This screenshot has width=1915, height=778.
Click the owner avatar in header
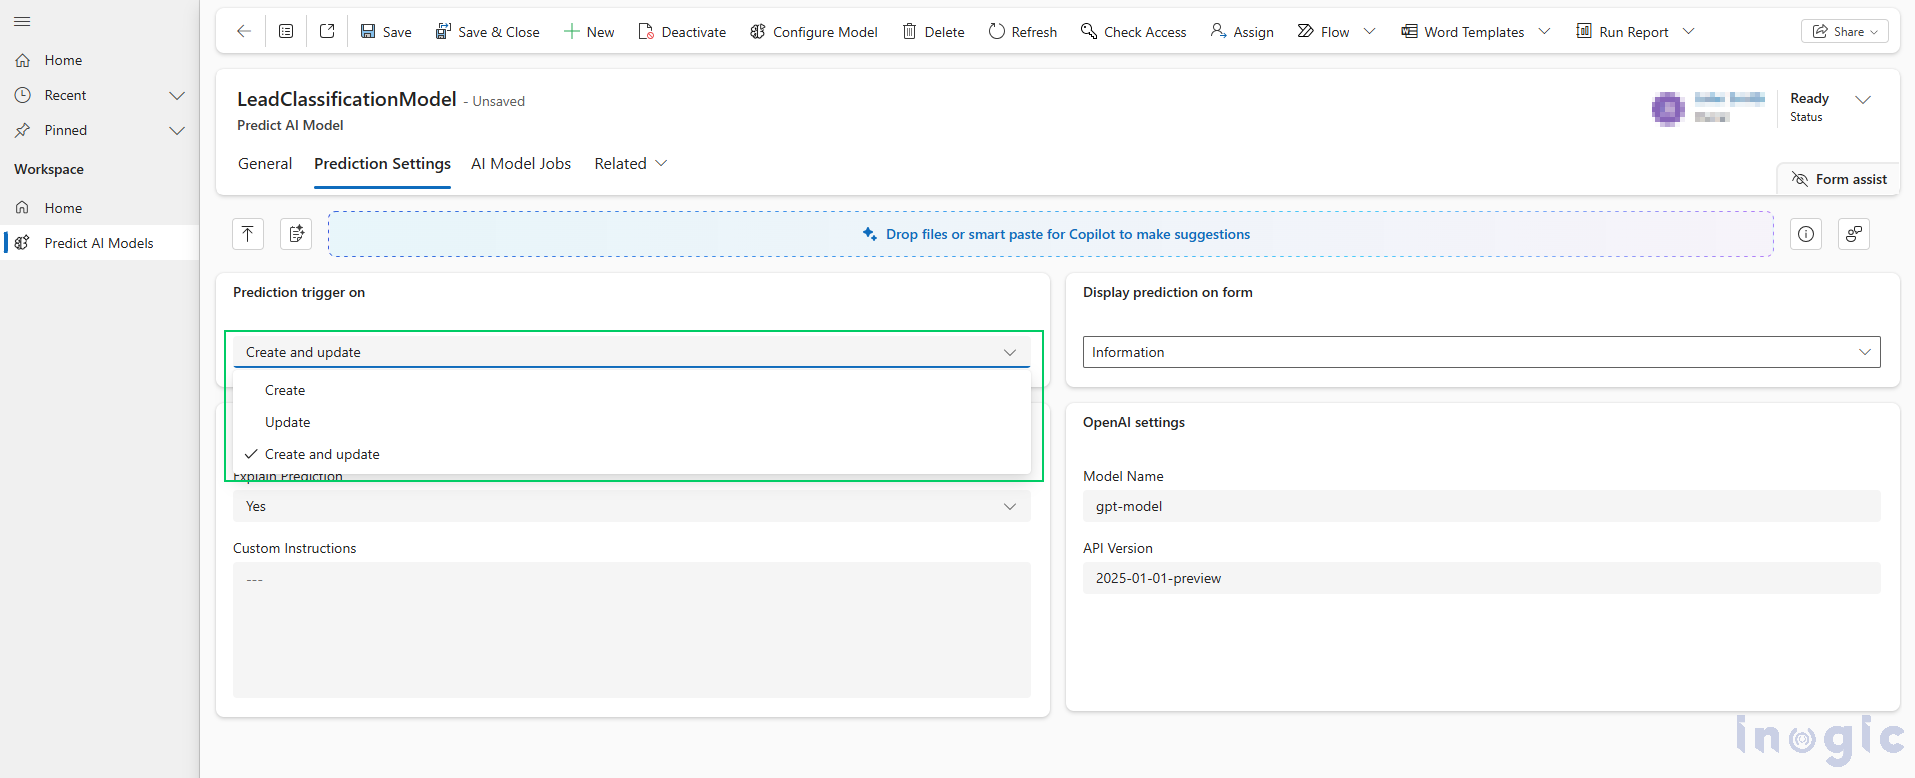[1668, 108]
